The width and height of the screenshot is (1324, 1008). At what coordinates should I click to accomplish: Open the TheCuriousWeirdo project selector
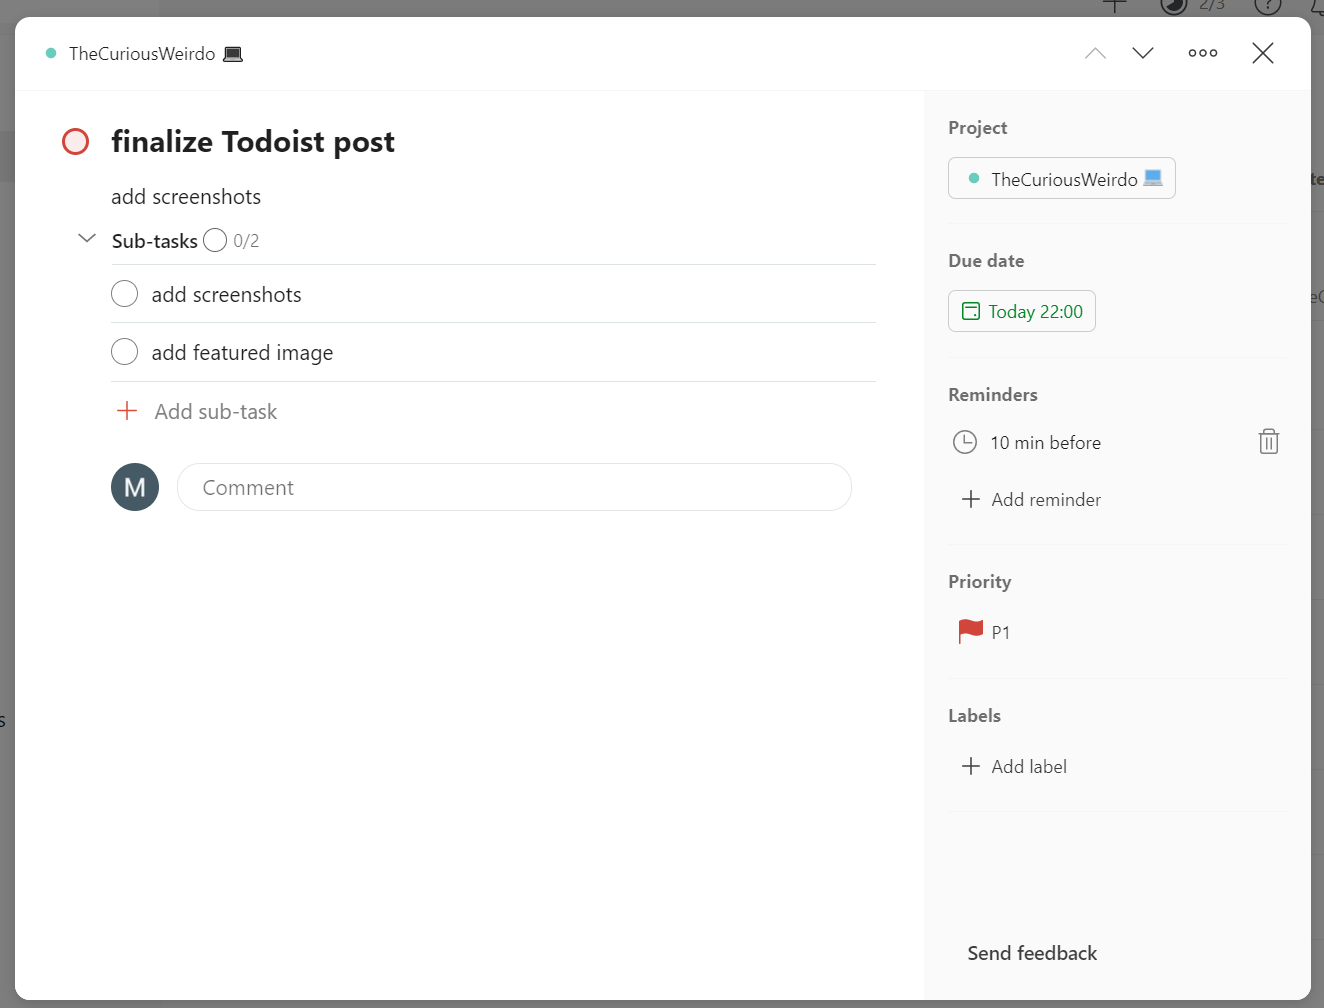tap(1061, 178)
